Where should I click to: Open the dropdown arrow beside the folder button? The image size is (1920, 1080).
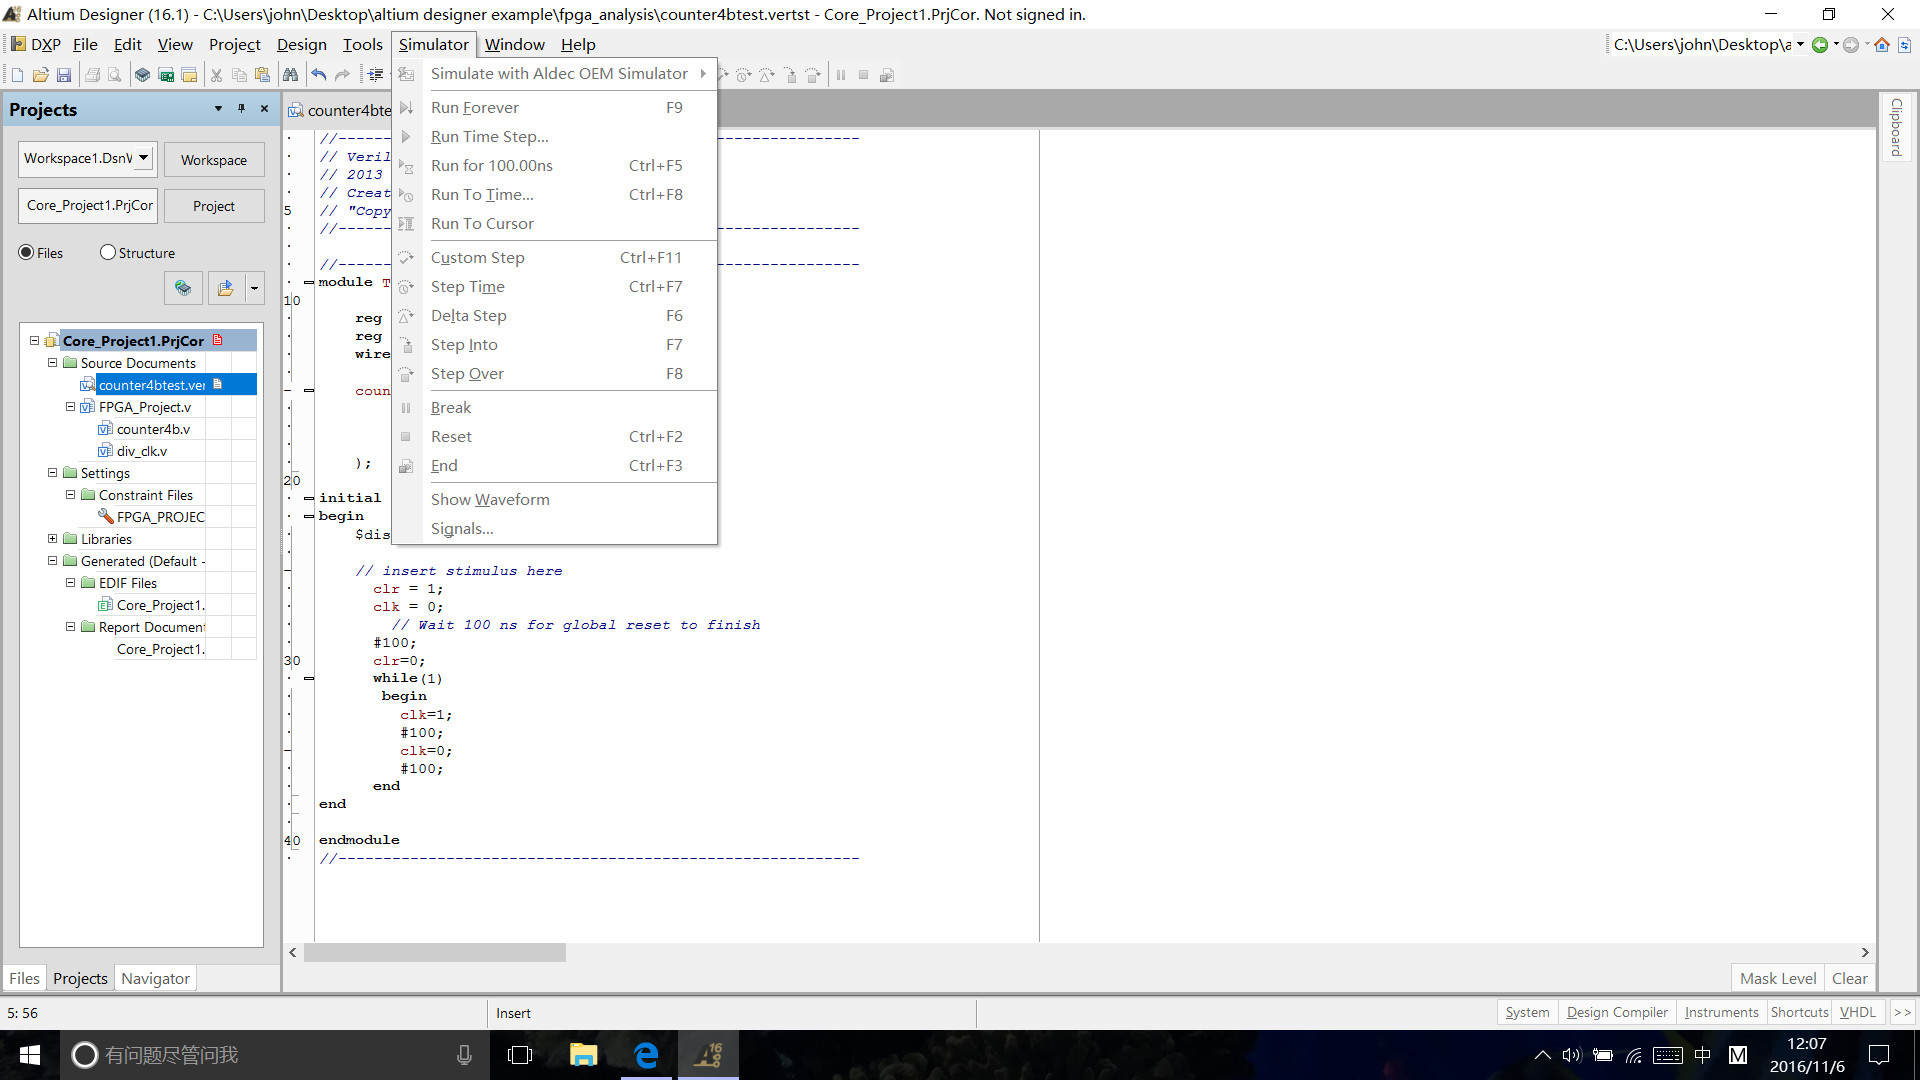[x=254, y=288]
